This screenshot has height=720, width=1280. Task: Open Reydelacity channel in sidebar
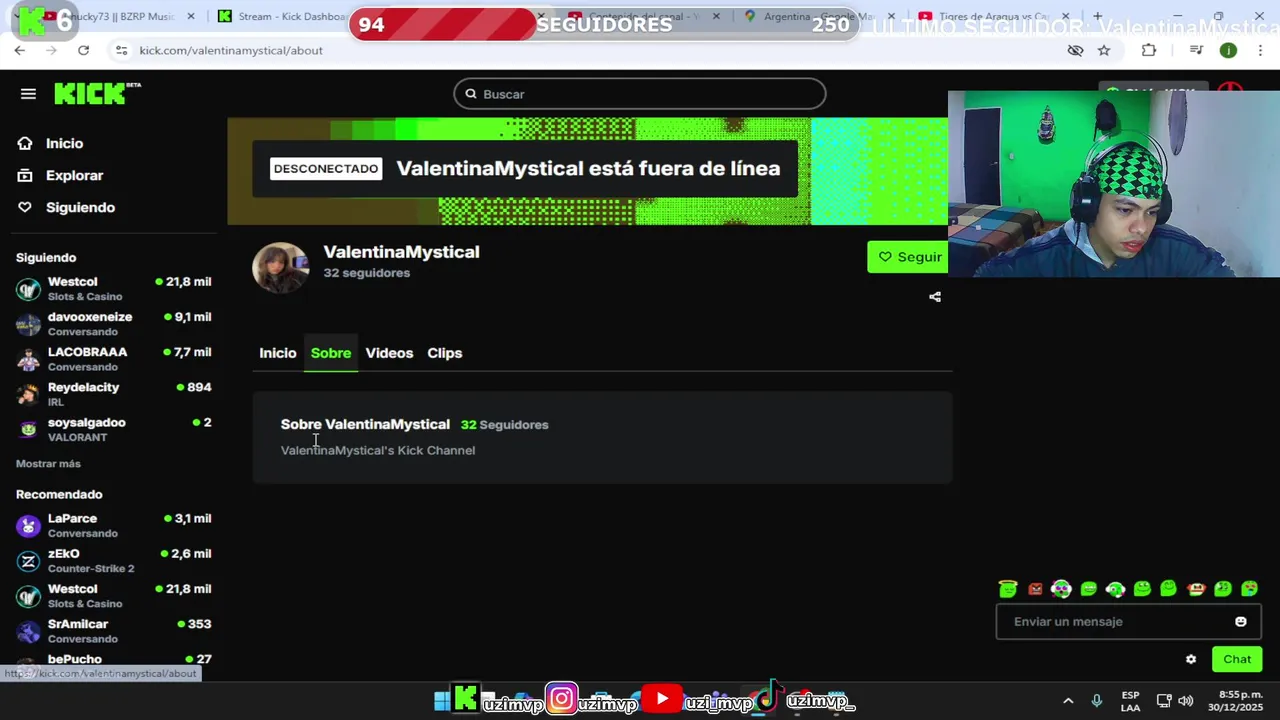click(114, 394)
